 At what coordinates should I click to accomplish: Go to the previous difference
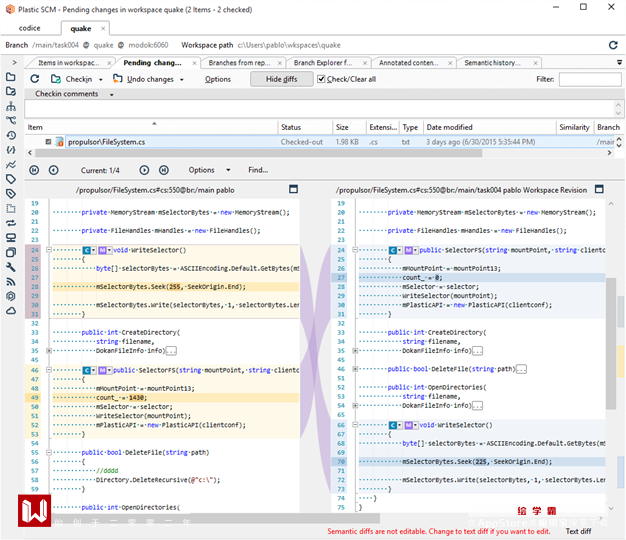pos(53,170)
